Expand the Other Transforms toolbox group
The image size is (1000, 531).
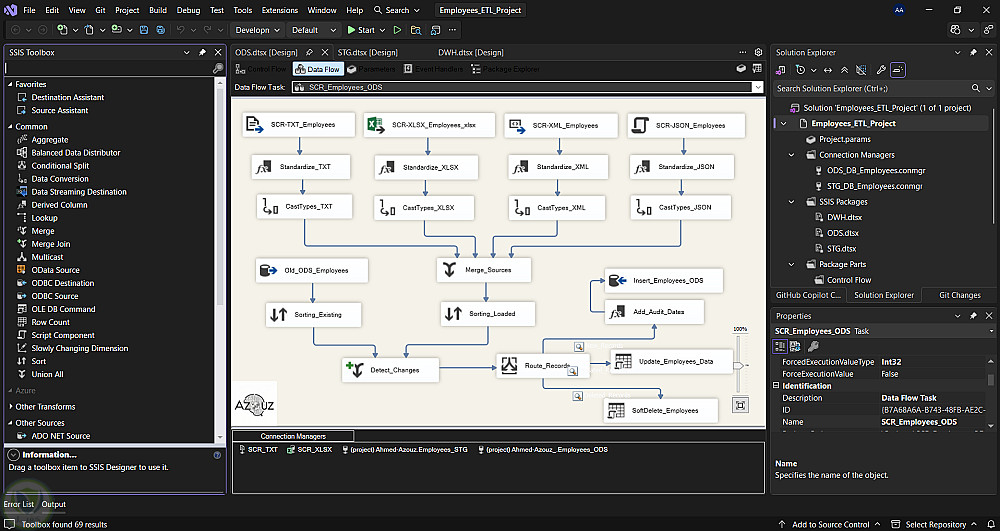click(x=10, y=407)
